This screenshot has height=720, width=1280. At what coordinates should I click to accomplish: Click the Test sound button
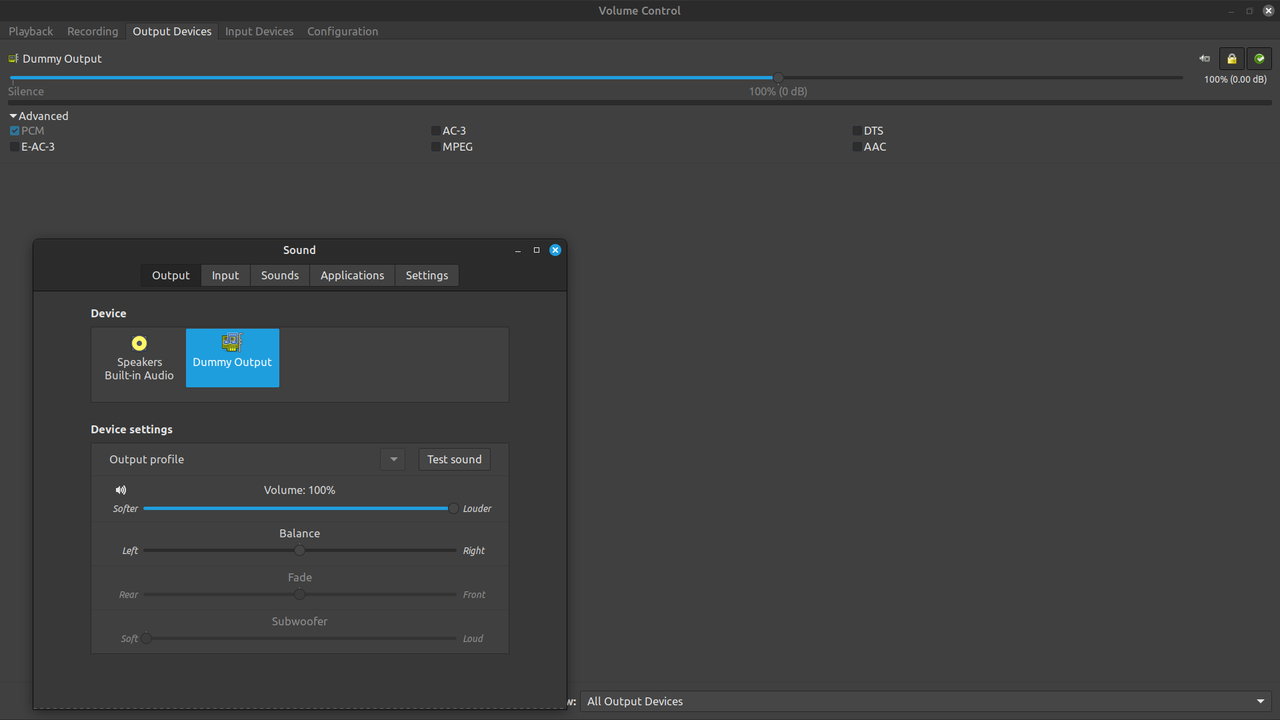click(454, 458)
